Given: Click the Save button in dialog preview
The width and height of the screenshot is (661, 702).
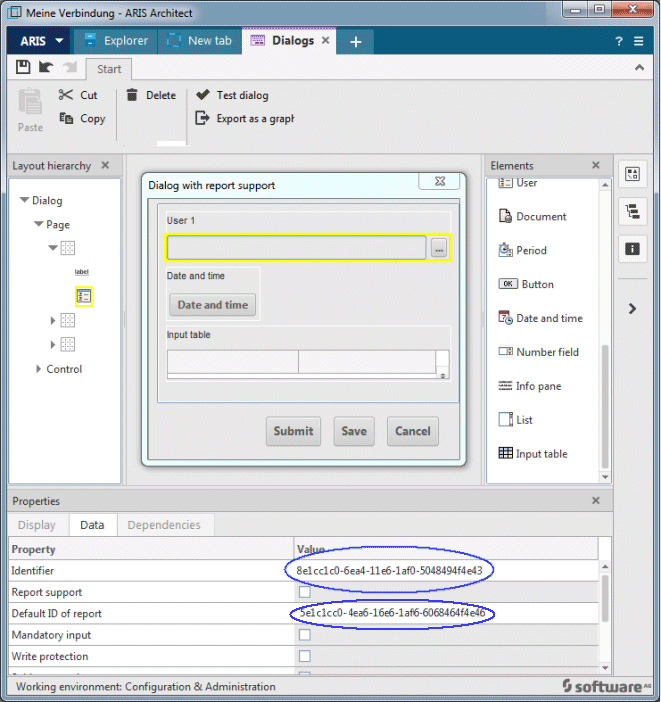Looking at the screenshot, I should 354,431.
